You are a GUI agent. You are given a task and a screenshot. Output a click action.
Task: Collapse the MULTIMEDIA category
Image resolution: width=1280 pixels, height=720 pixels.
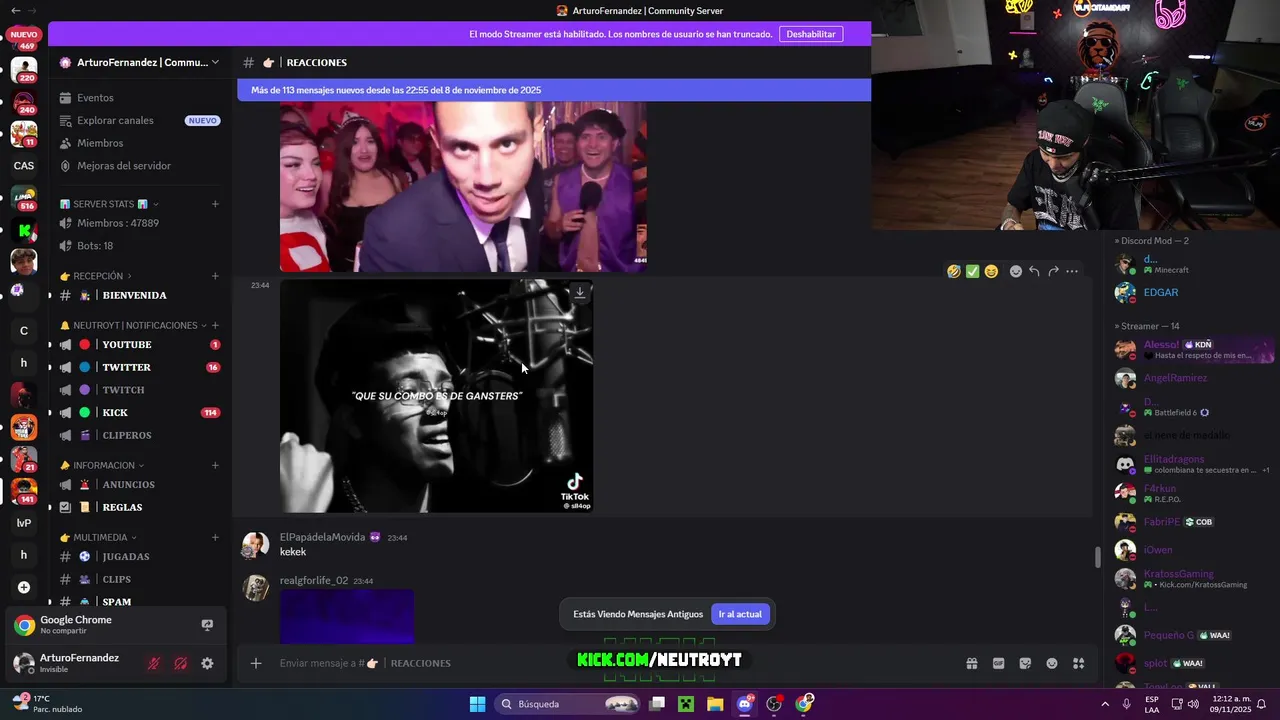click(x=99, y=537)
